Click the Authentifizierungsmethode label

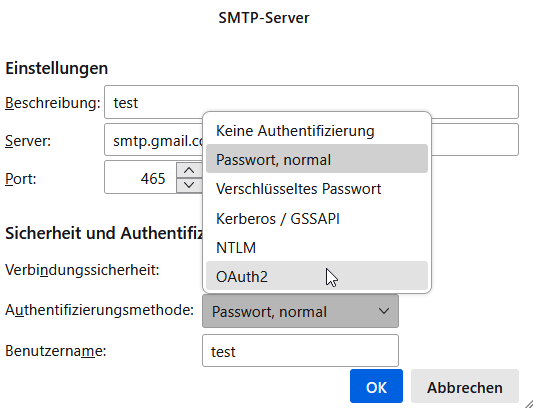tap(99, 310)
